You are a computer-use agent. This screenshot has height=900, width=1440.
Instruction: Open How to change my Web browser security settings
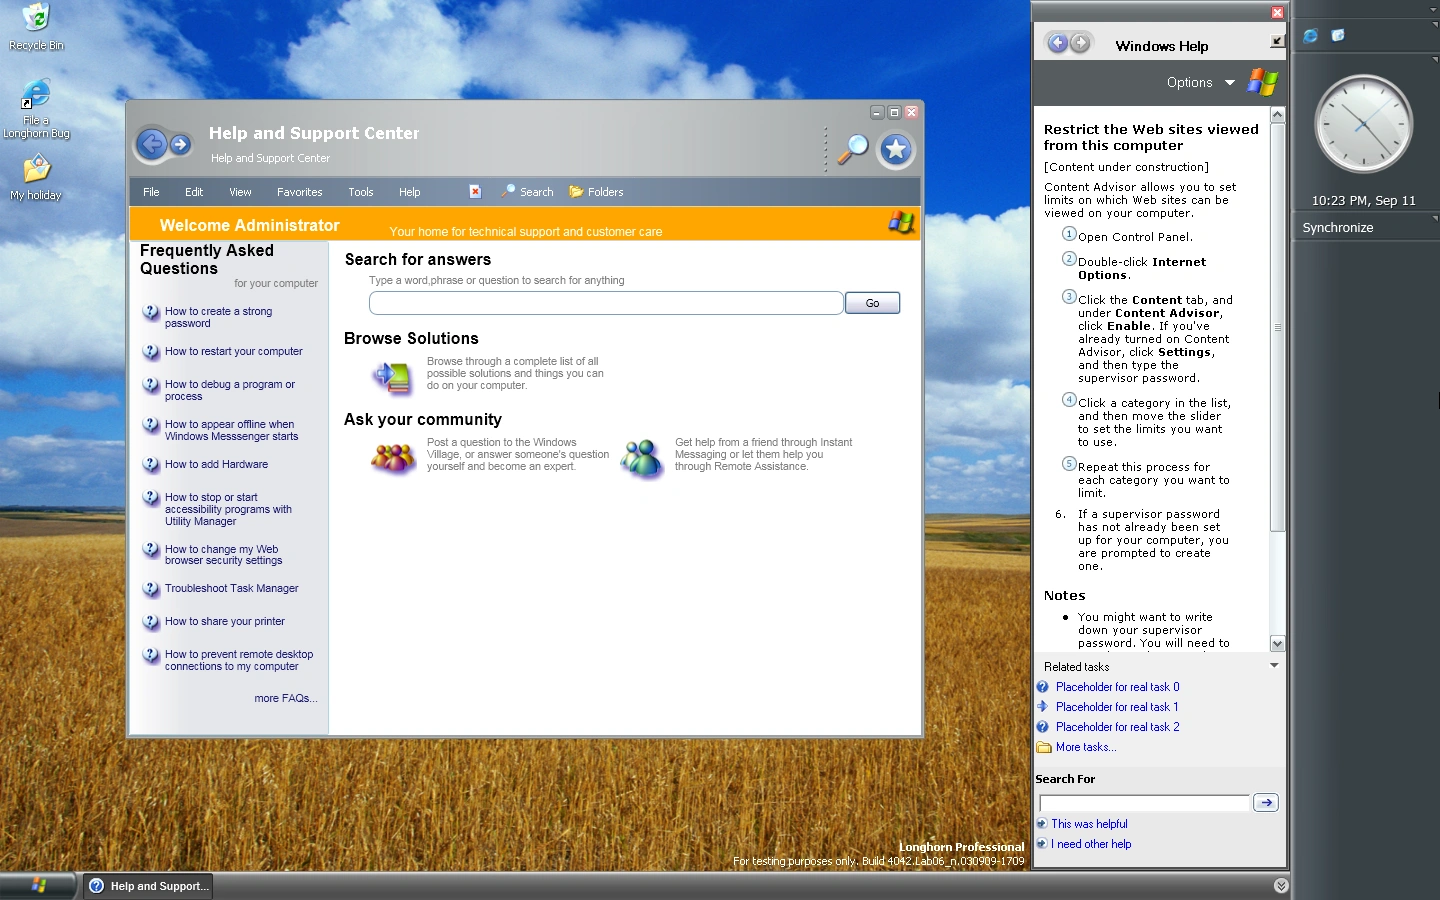[224, 555]
